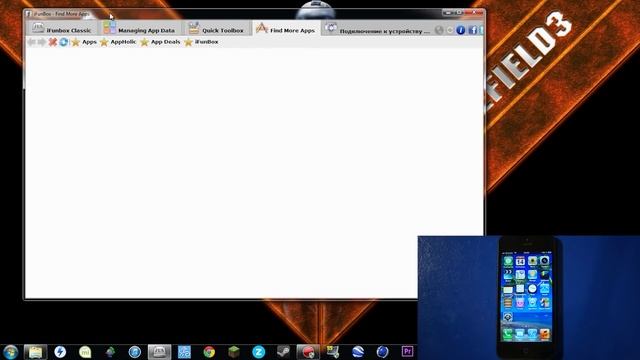Viewport: 640px width, 360px height.
Task: Launch Adobe Premiere Pro from the taskbar
Action: pyautogui.click(x=407, y=352)
